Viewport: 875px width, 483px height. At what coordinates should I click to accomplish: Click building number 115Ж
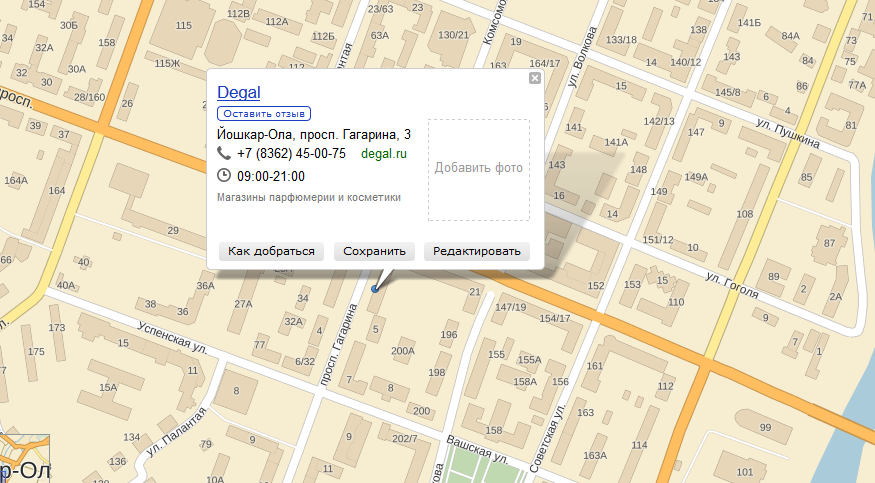click(167, 63)
